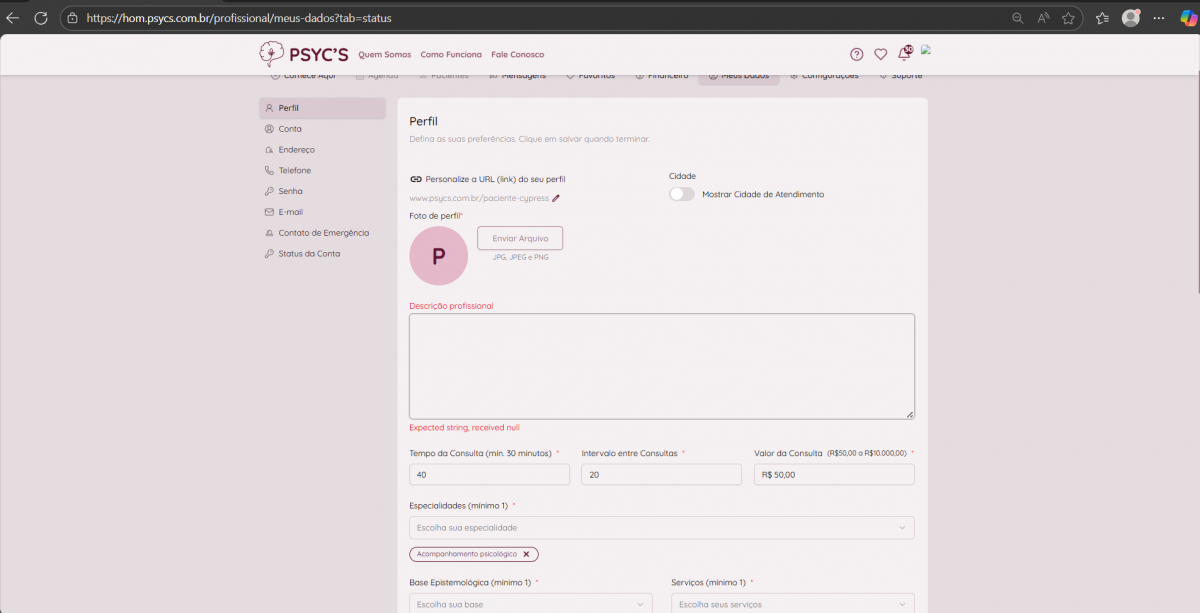Open the Fale Conosco link

[x=518, y=55]
